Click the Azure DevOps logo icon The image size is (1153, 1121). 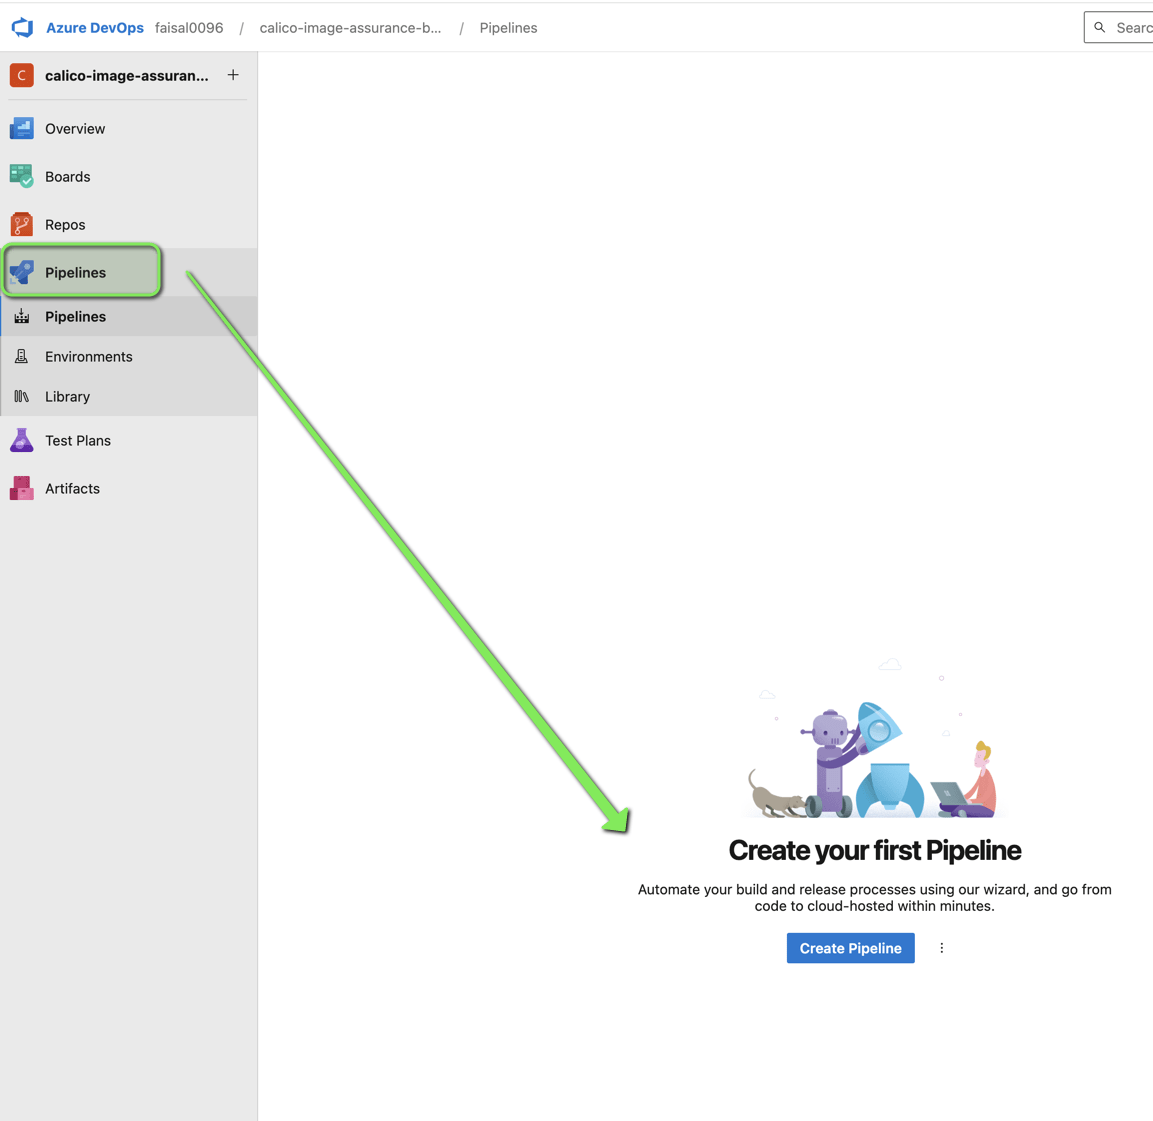click(x=22, y=28)
